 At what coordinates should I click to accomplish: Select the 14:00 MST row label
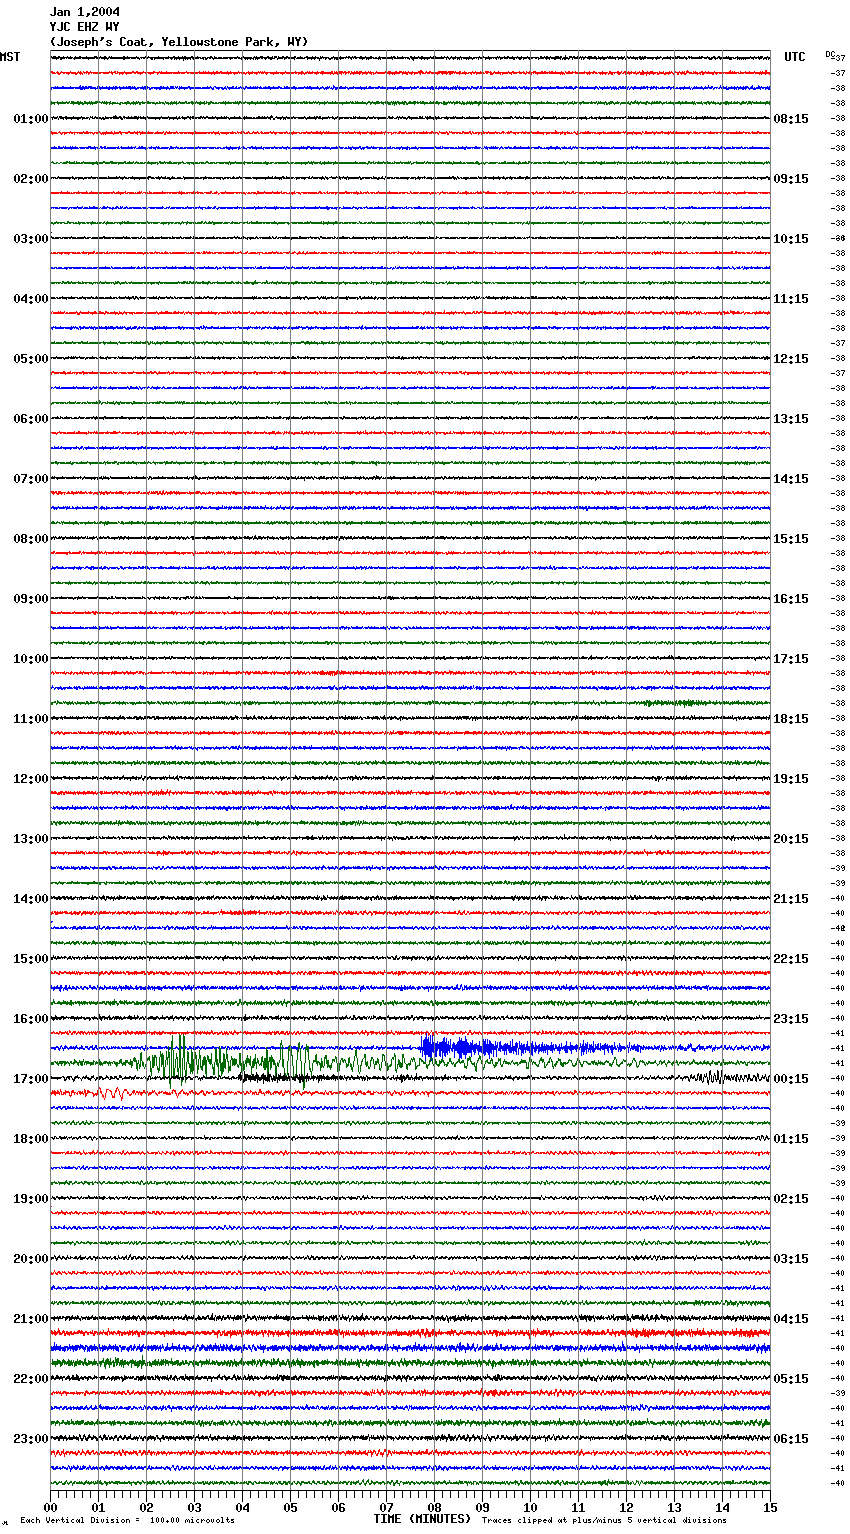(x=31, y=899)
